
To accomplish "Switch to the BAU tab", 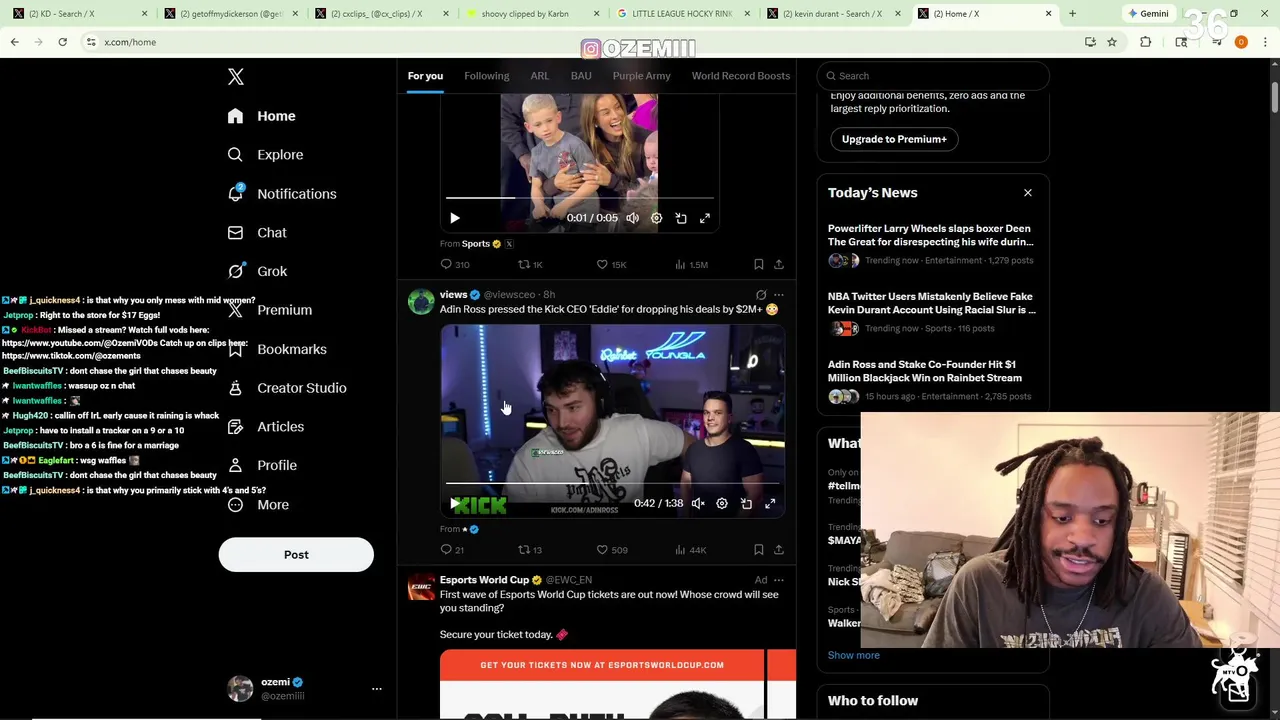I will [581, 76].
